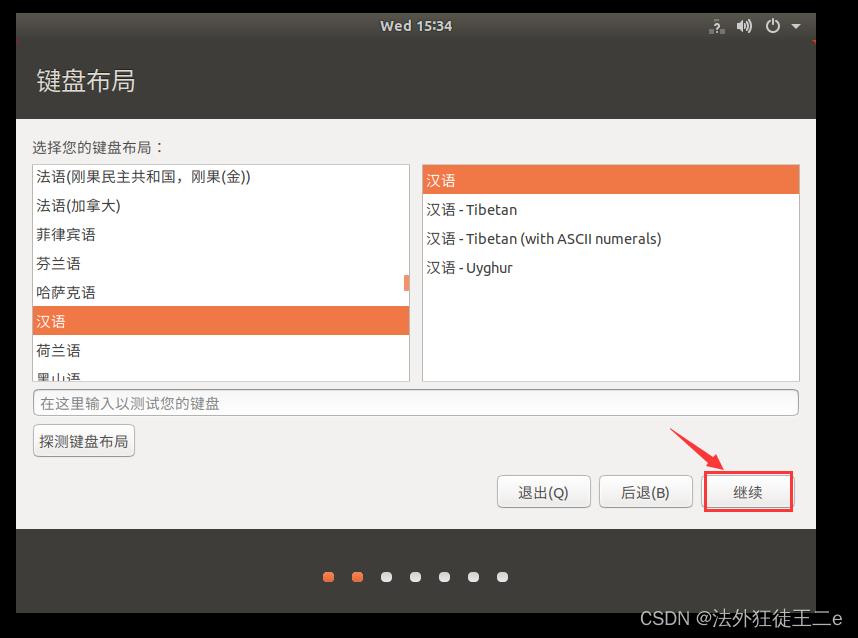Screen dimensions: 858x638
Task: Click the power icon in the top bar
Action: (772, 26)
